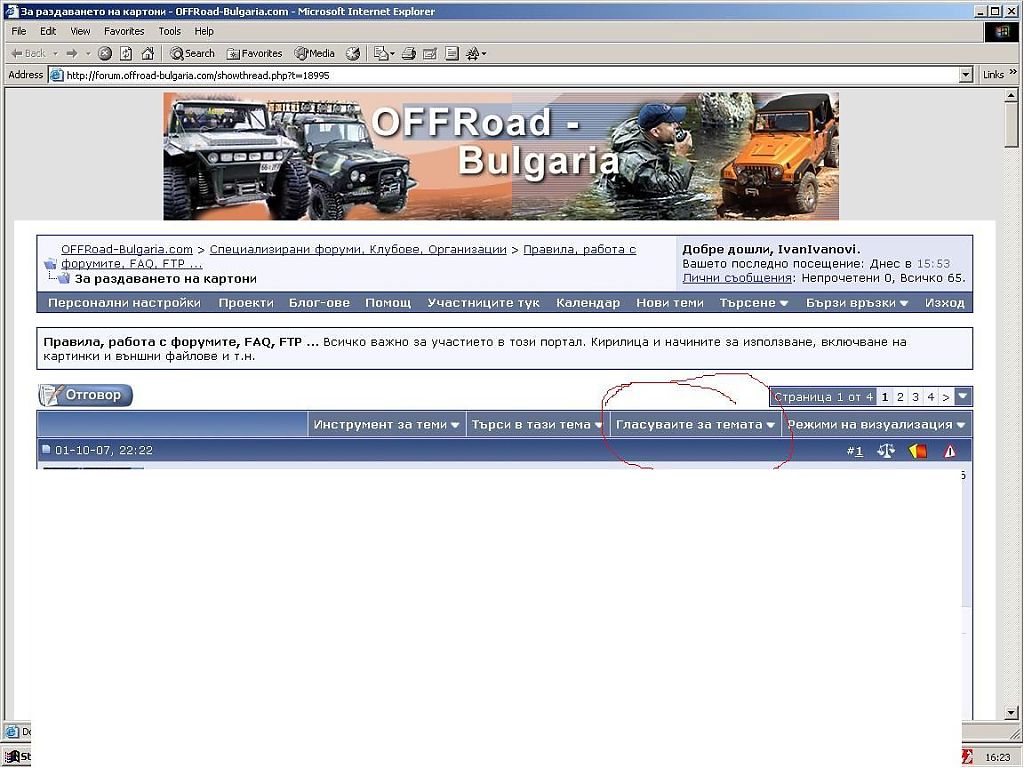Open post #1 permalink
The width and height of the screenshot is (1024, 768).
point(858,451)
